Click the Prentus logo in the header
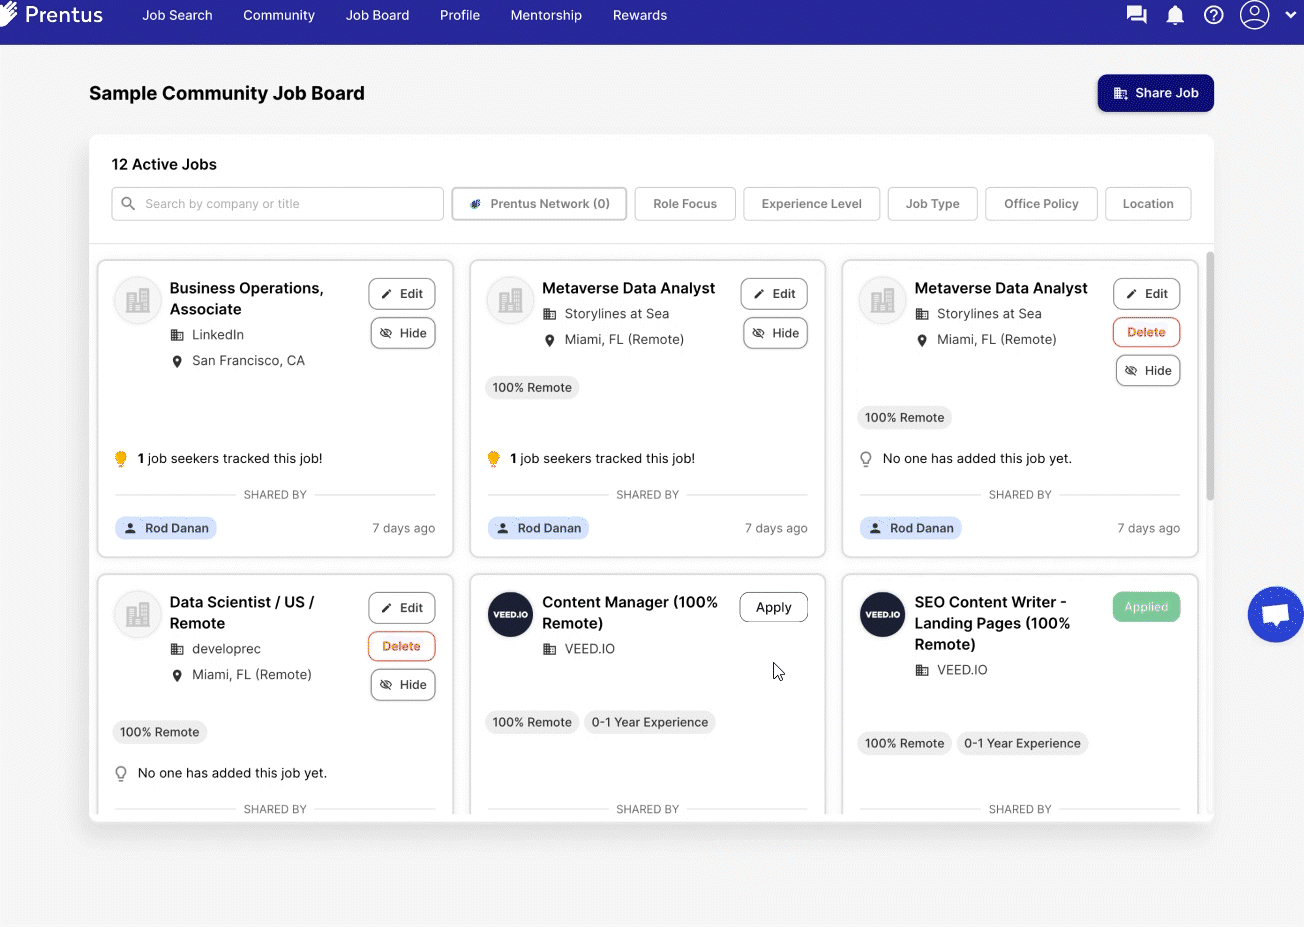1304x927 pixels. coord(51,14)
